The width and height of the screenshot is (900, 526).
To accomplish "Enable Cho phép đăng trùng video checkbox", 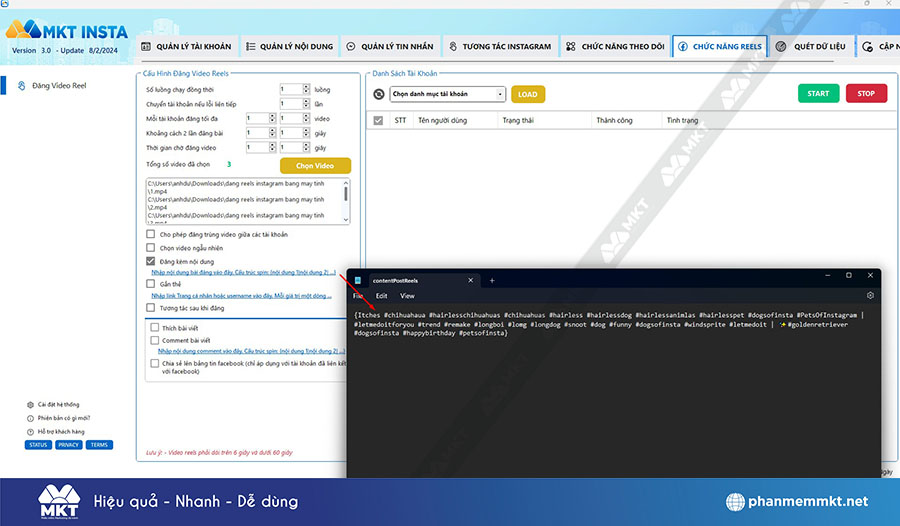I will 150,234.
